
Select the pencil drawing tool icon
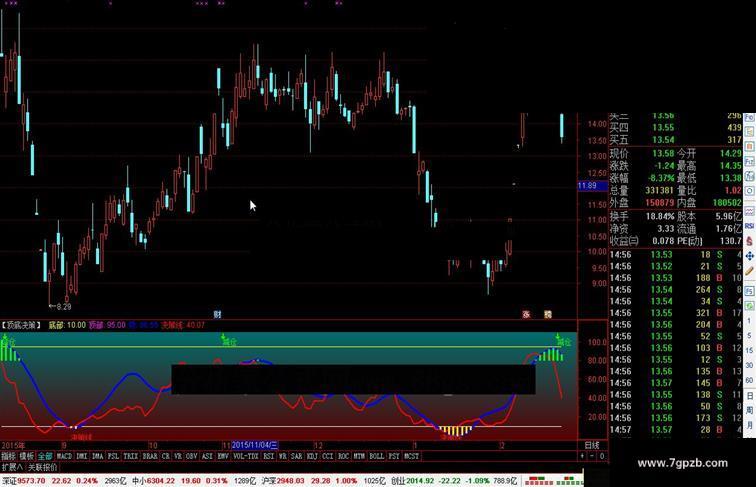point(749,271)
